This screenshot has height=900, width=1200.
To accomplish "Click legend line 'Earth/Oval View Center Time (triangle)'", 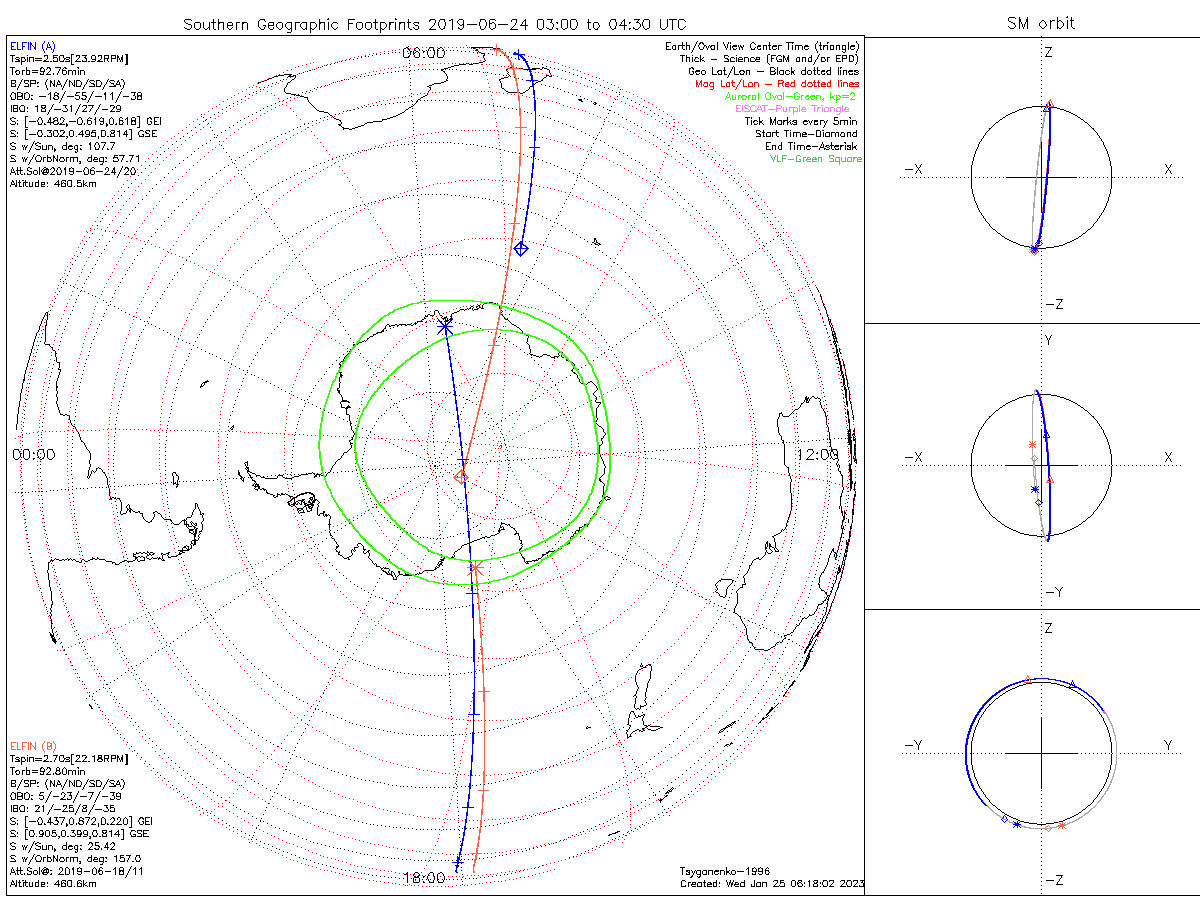I will pos(763,47).
